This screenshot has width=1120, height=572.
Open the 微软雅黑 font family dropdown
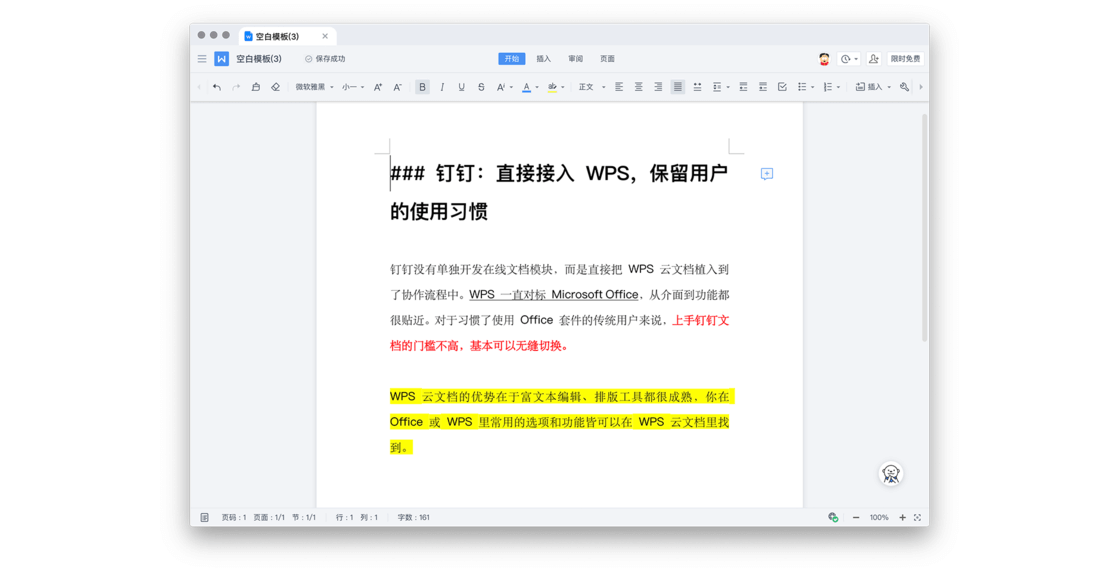click(x=314, y=87)
